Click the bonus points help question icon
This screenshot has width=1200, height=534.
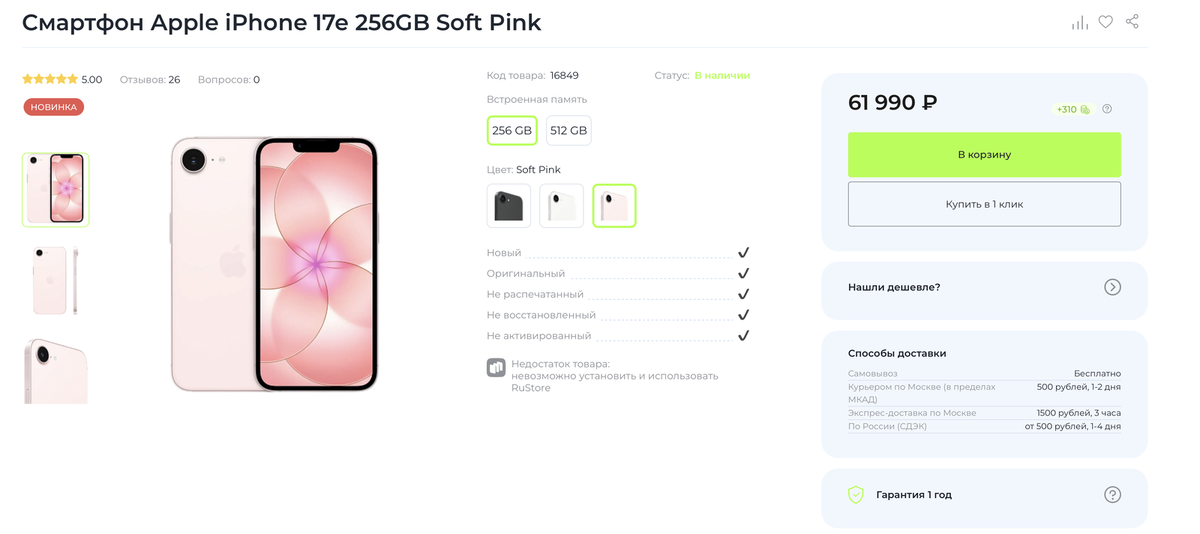pos(1107,109)
